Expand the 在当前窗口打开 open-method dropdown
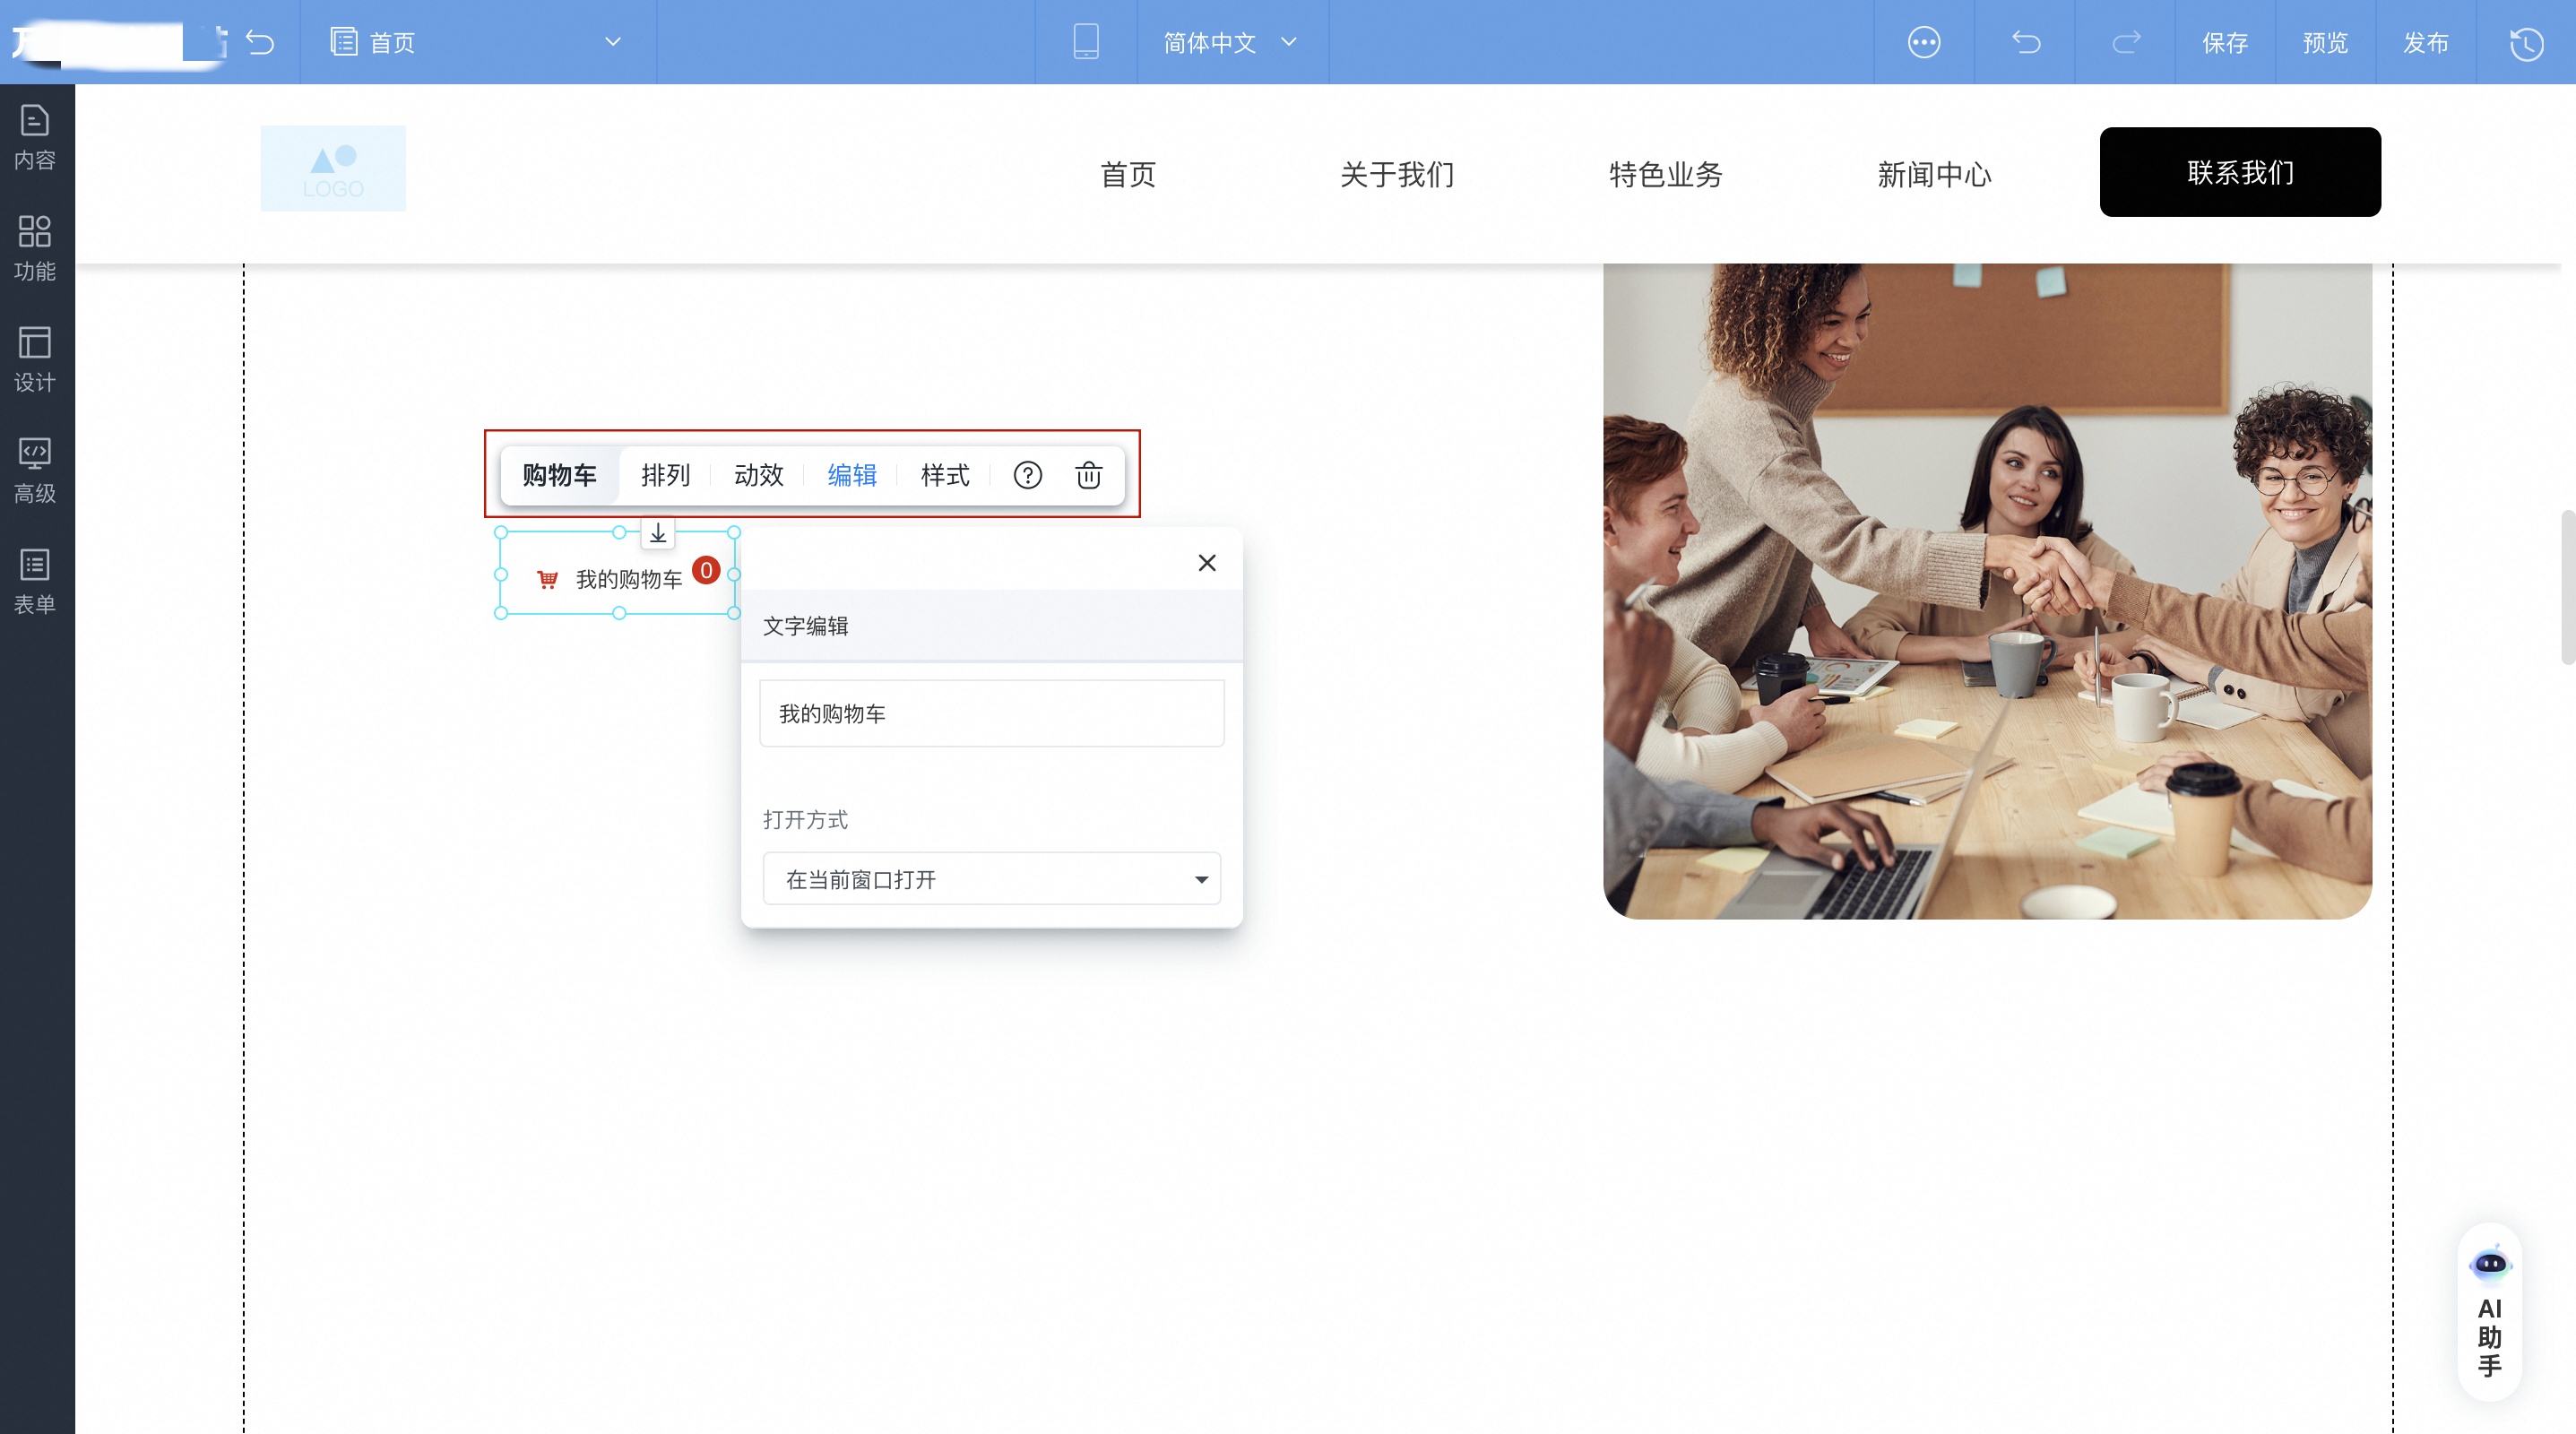Screen dimensions: 2576x1434 click(991, 879)
